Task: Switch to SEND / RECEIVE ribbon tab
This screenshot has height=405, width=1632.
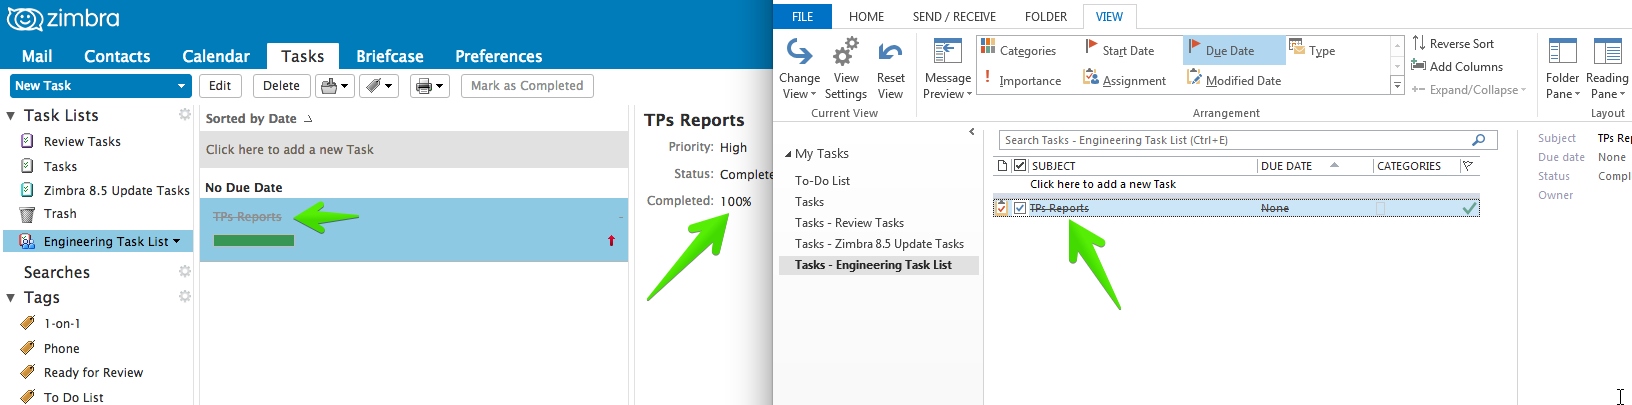Action: [954, 16]
